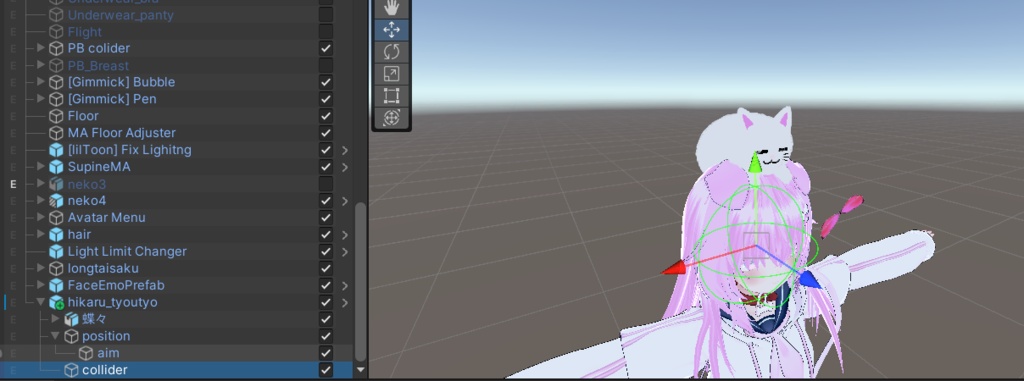Click the hierarchy vertical scrollbar thumb
1024x381 pixels.
(360, 282)
